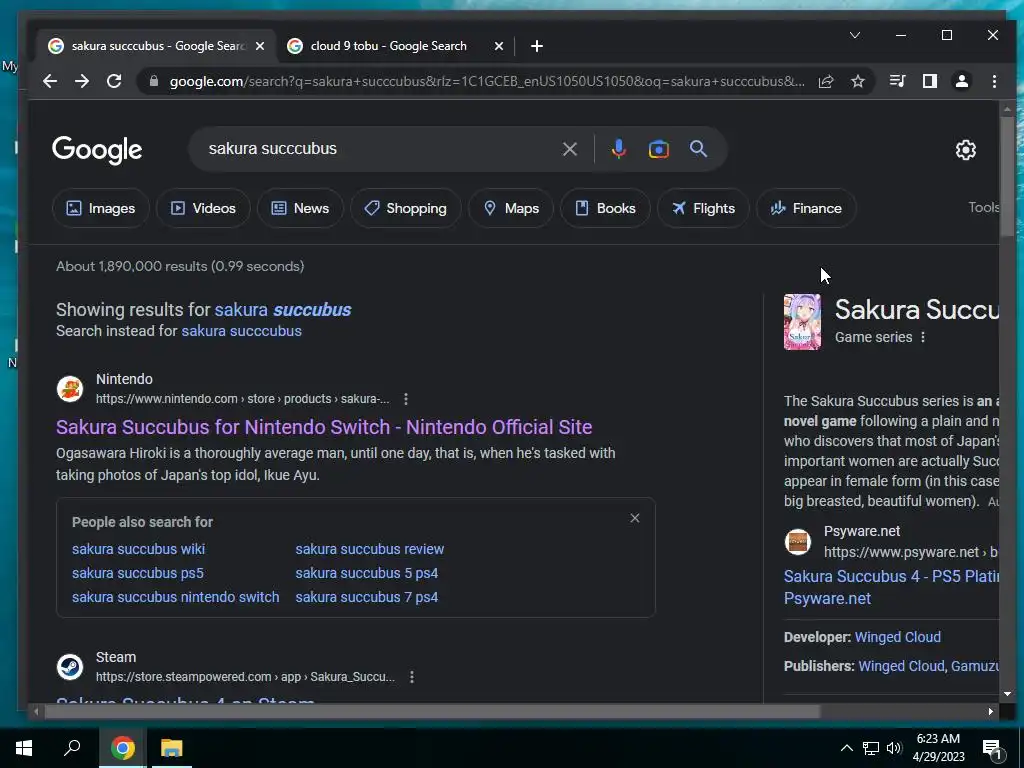This screenshot has height=768, width=1024.
Task: Open Windows taskbar search
Action: click(x=72, y=748)
